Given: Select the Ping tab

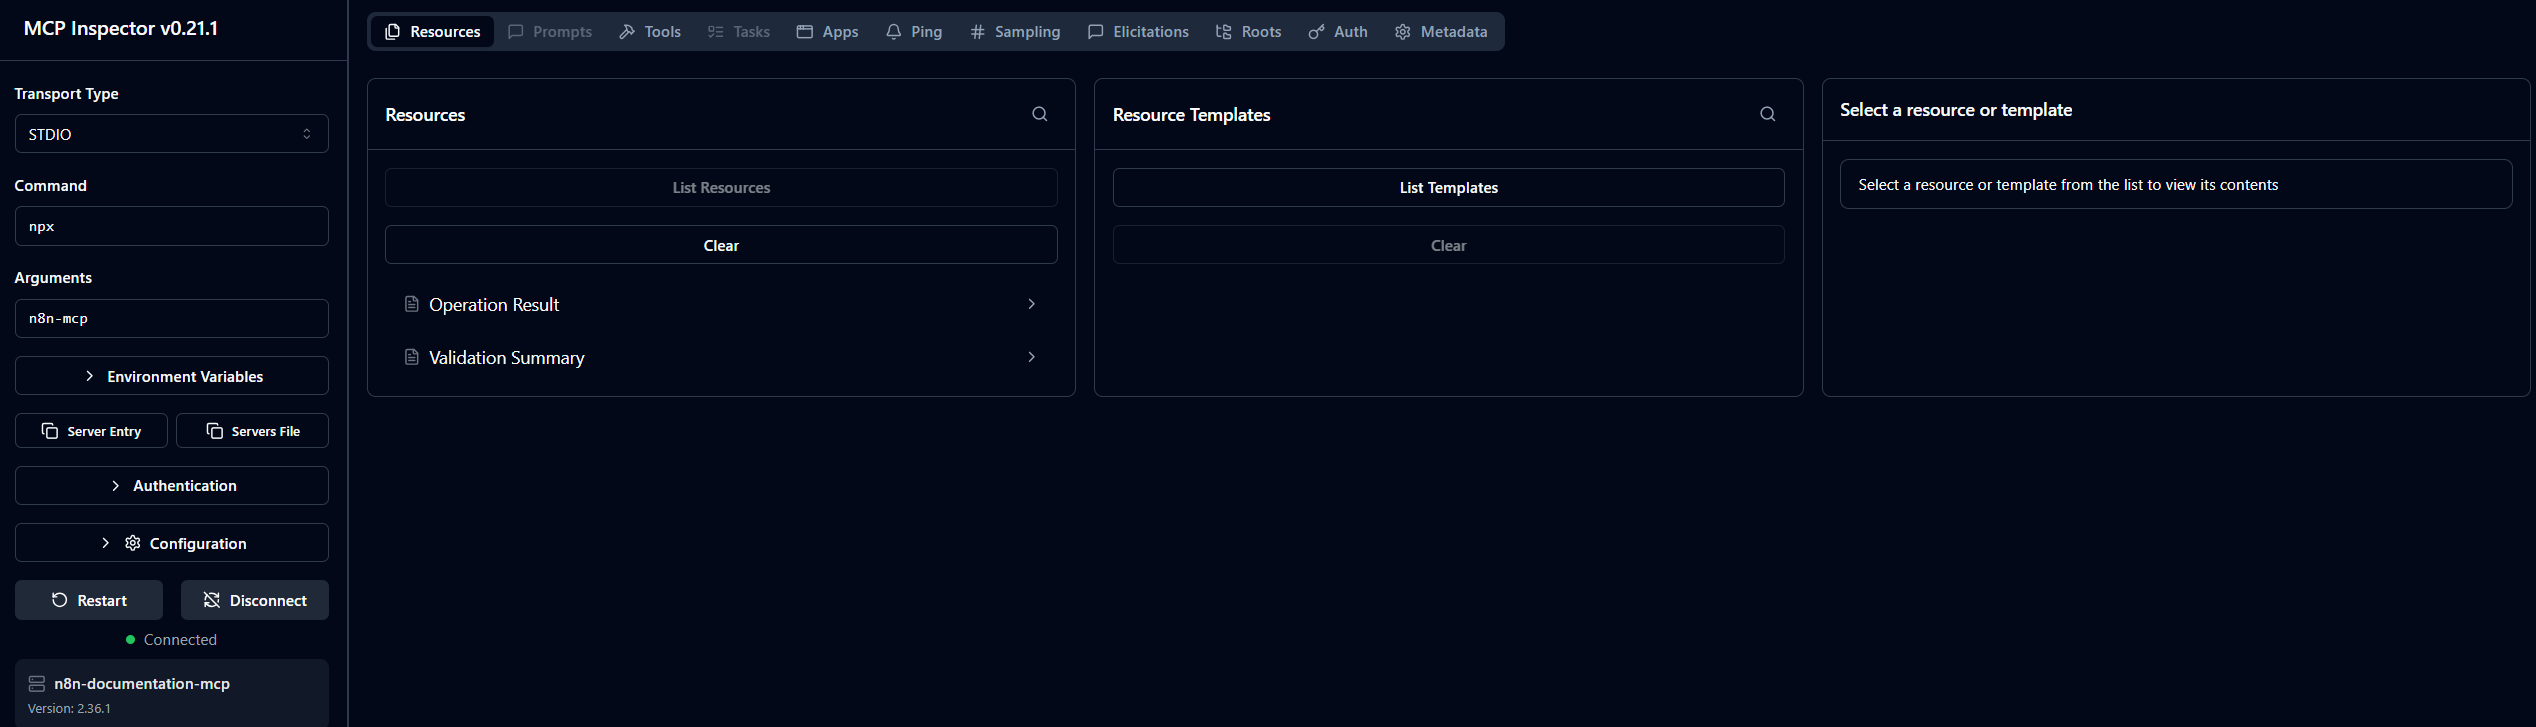Looking at the screenshot, I should click(914, 32).
